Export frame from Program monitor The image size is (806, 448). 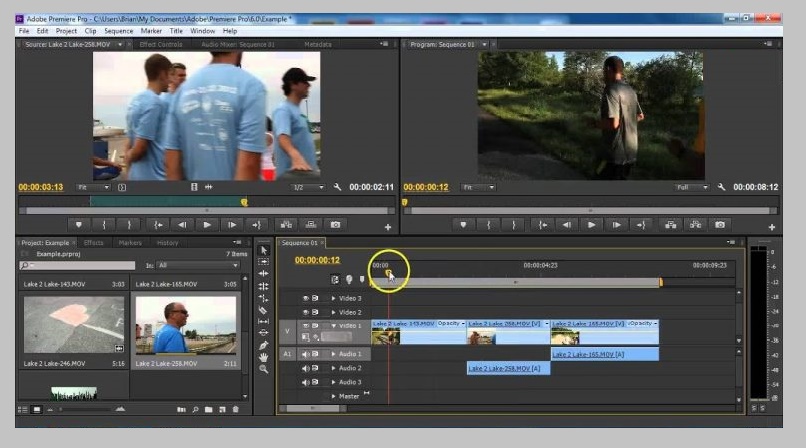coord(720,225)
